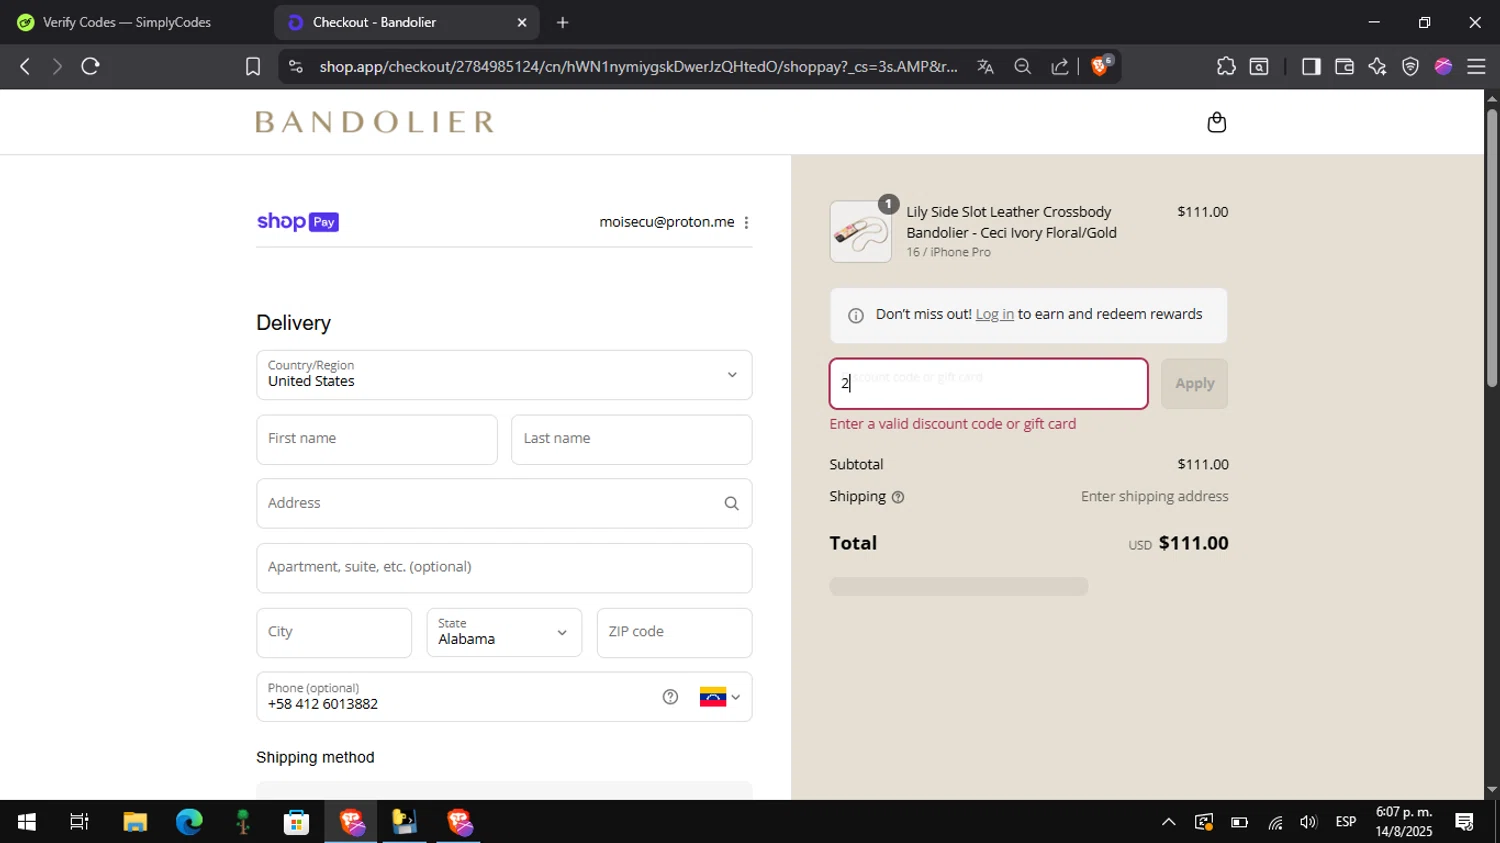
Task: Open Brave Shields lion icon
Action: click(x=1100, y=66)
